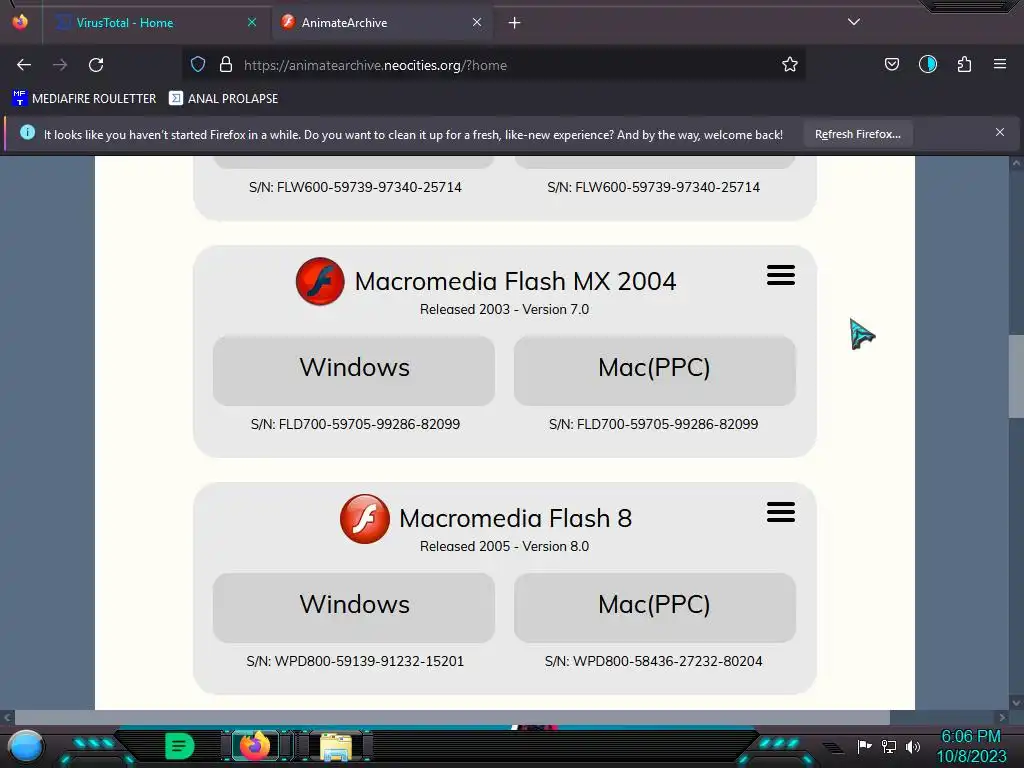This screenshot has width=1024, height=768.
Task: Expand the list all tabs chevron
Action: tap(854, 22)
